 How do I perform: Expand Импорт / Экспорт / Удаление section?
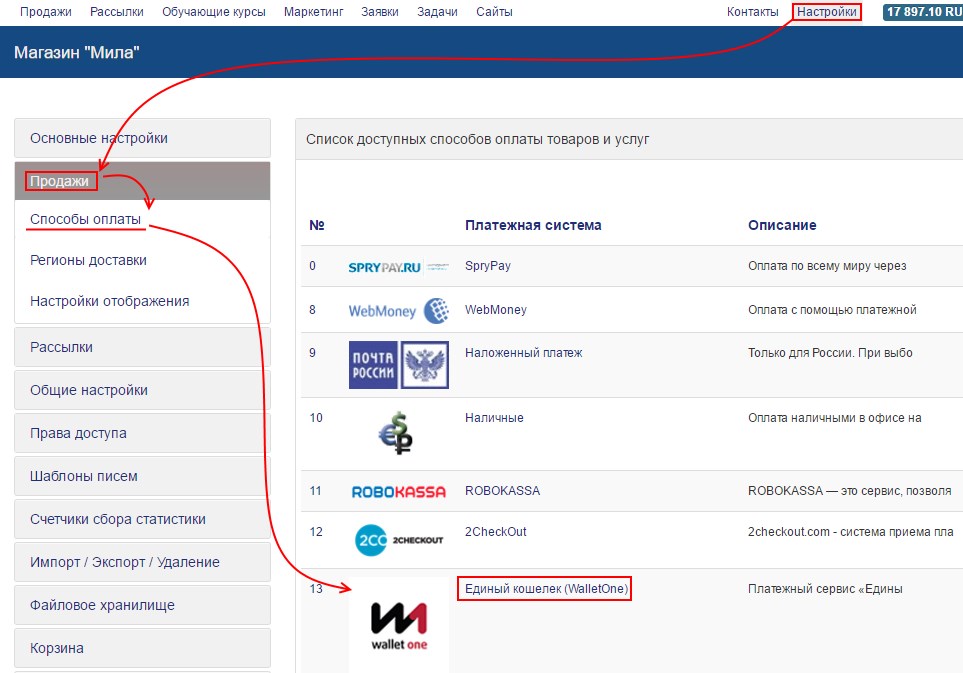(142, 562)
